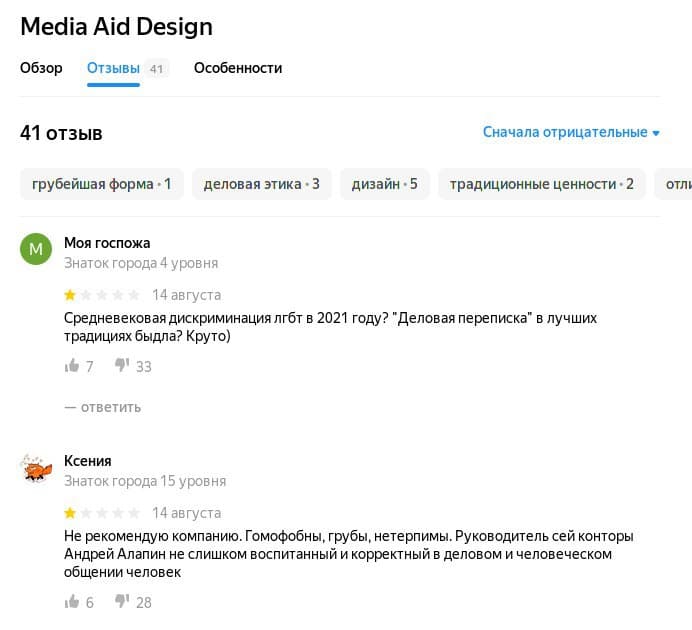Open the Сначала отрицательные sort dropdown
The image size is (692, 630).
coord(571,132)
